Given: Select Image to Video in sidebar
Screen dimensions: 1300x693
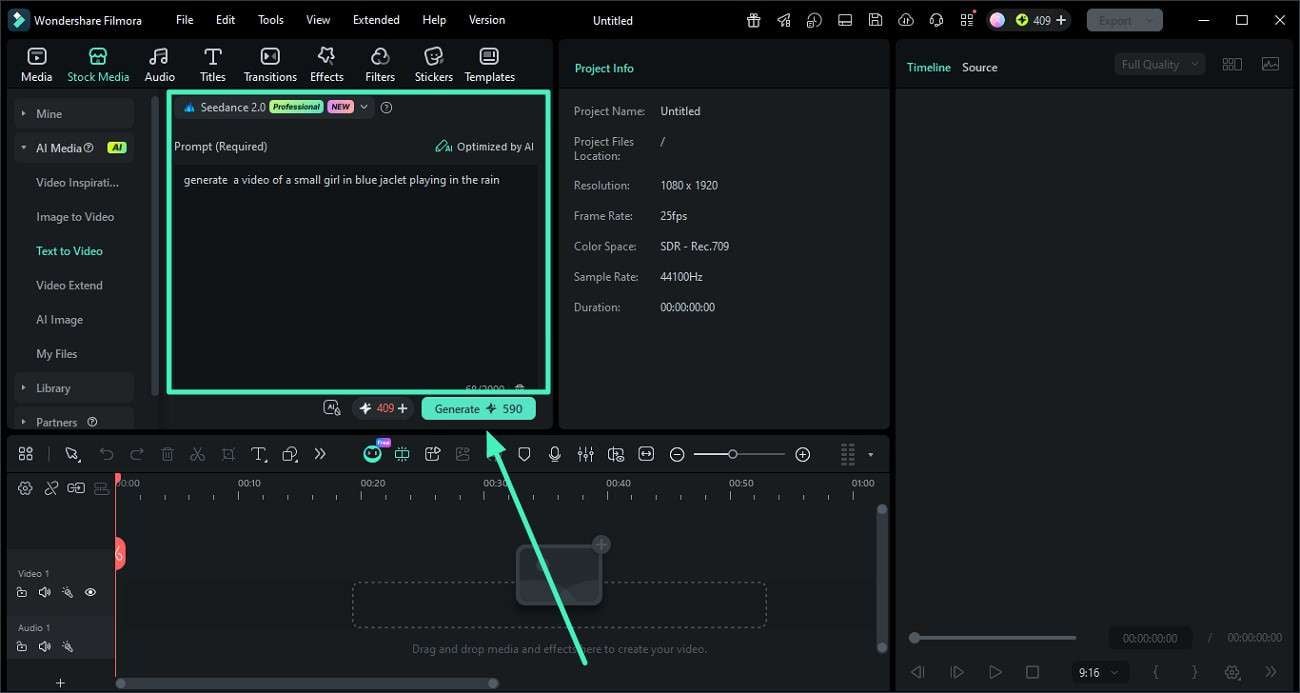Looking at the screenshot, I should coord(75,217).
